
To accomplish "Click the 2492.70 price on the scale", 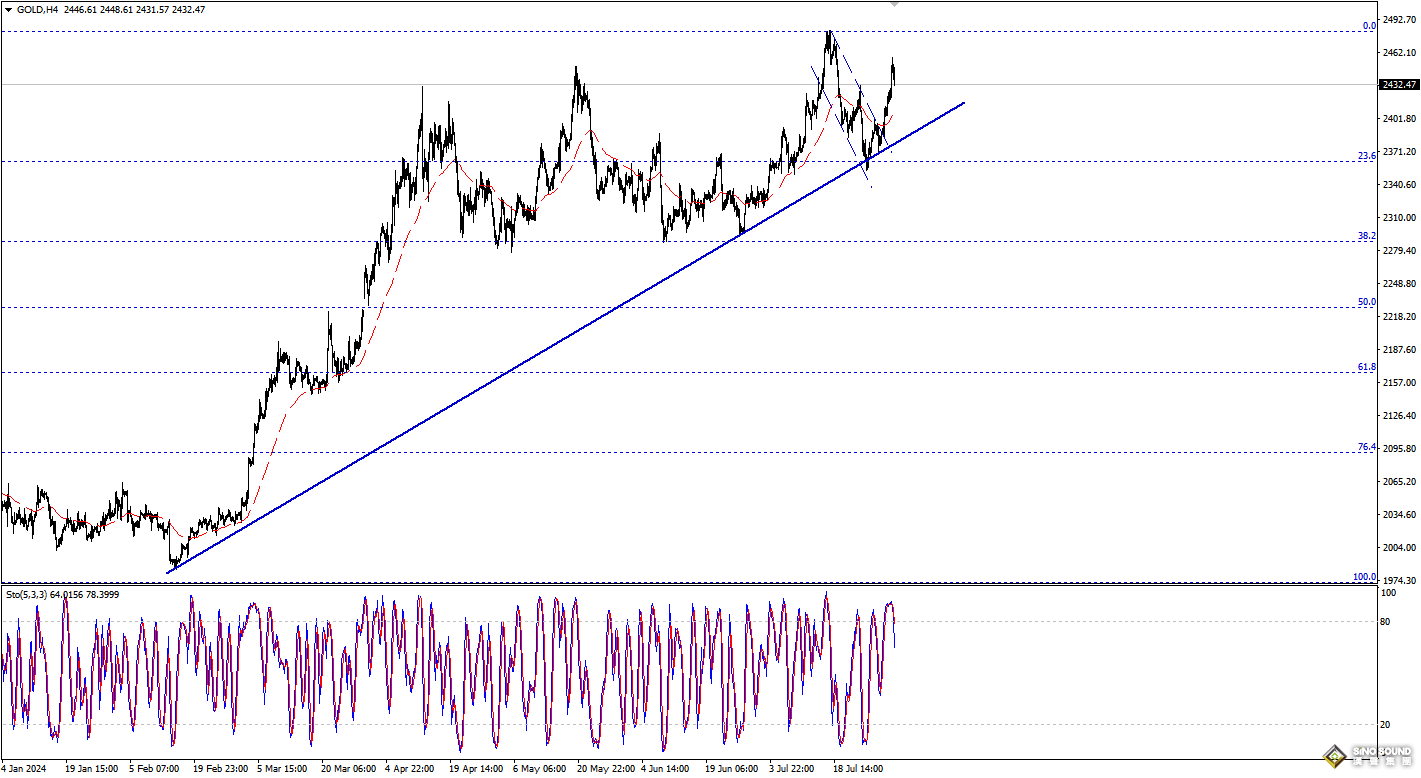I will tap(1399, 20).
